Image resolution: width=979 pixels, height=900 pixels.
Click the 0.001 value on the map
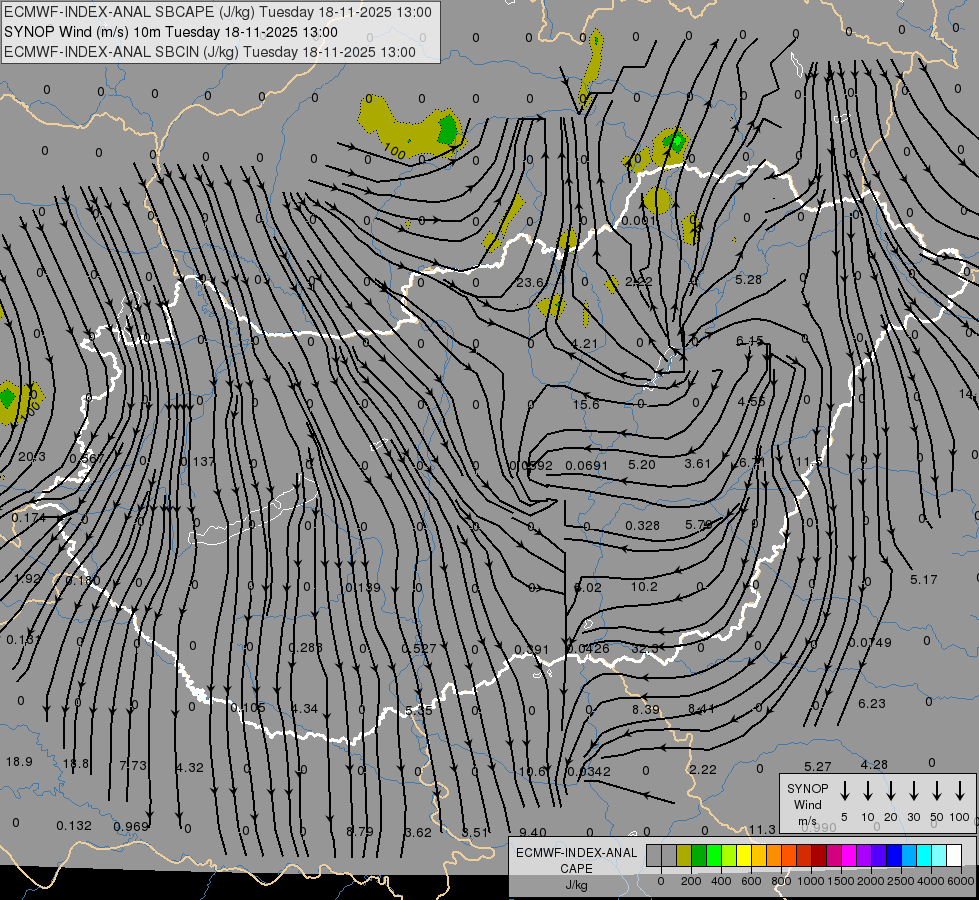click(639, 220)
